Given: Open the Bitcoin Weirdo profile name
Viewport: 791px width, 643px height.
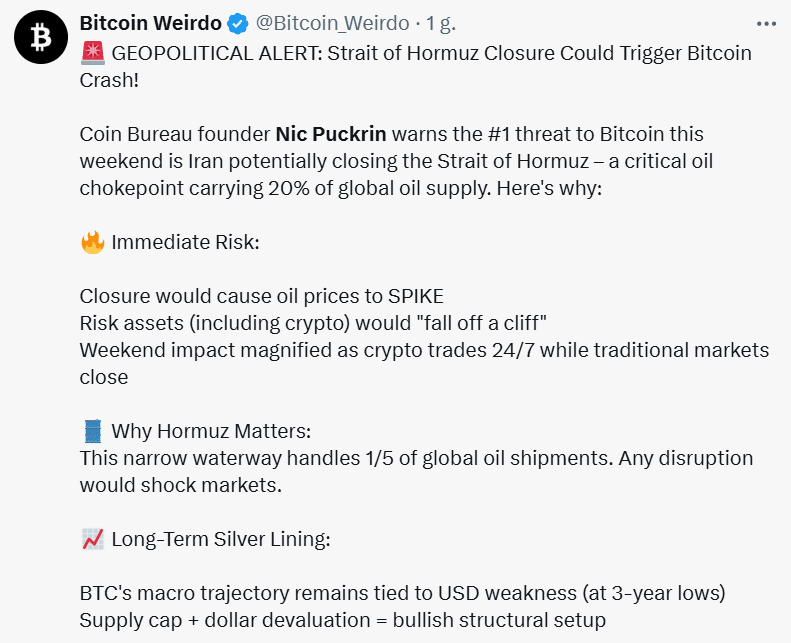Looking at the screenshot, I should coord(152,23).
